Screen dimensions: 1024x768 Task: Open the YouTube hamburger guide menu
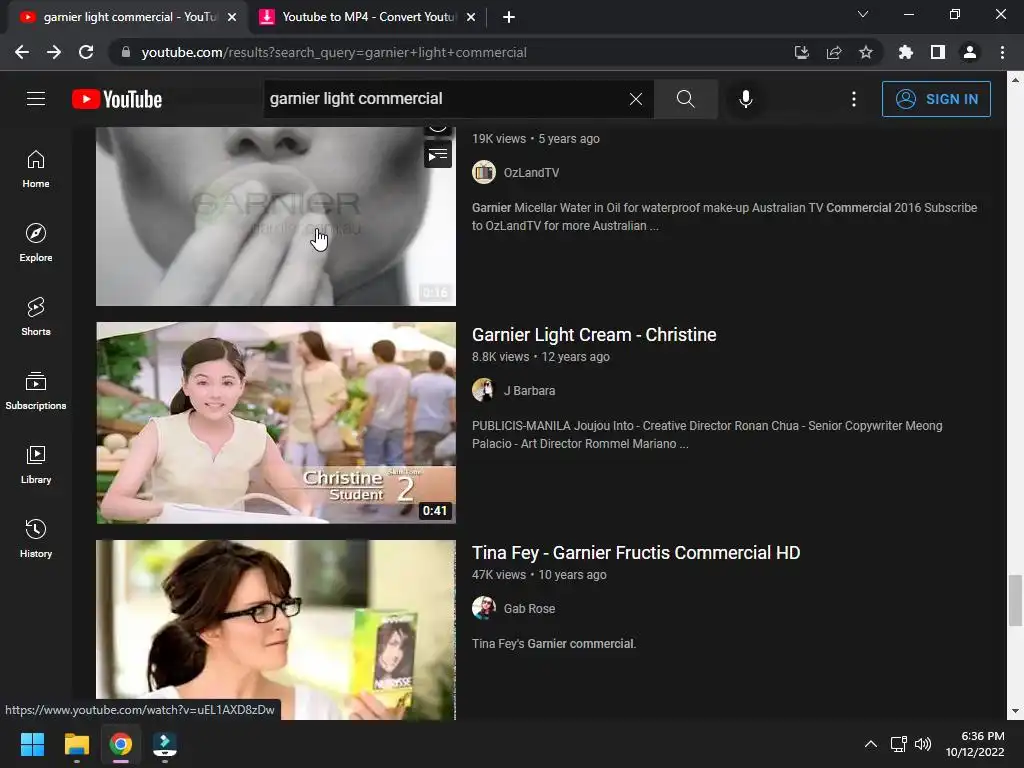[36, 99]
